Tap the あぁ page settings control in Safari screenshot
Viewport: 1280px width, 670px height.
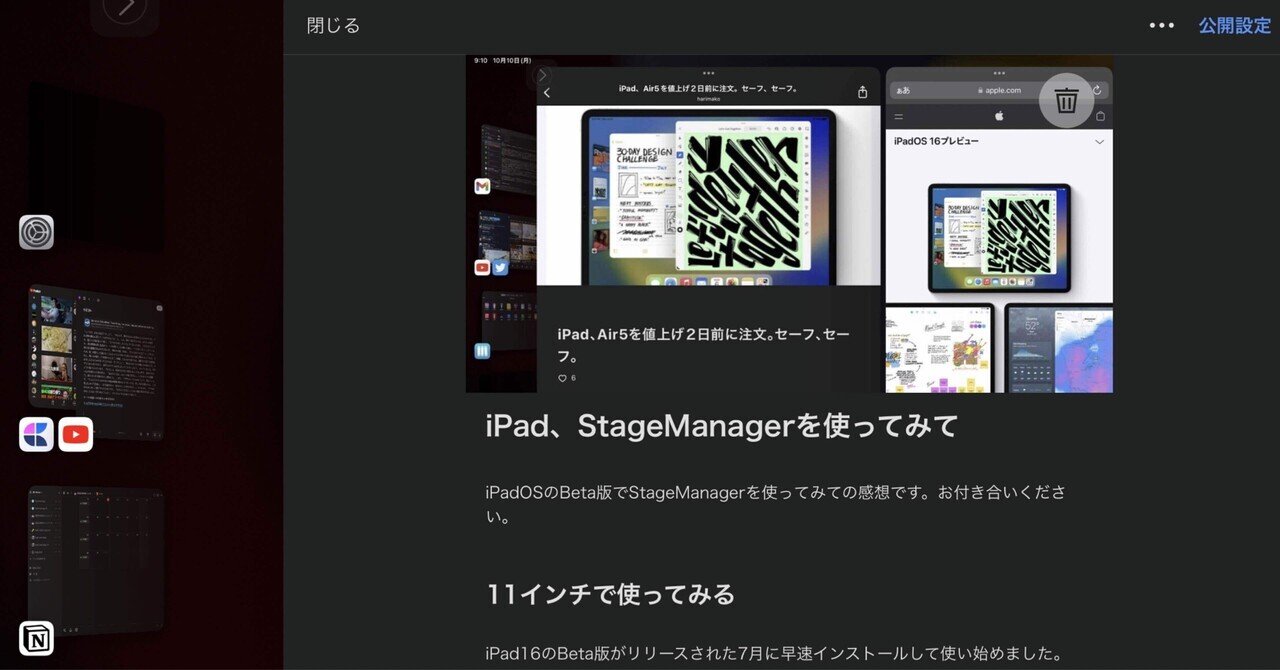coord(903,90)
